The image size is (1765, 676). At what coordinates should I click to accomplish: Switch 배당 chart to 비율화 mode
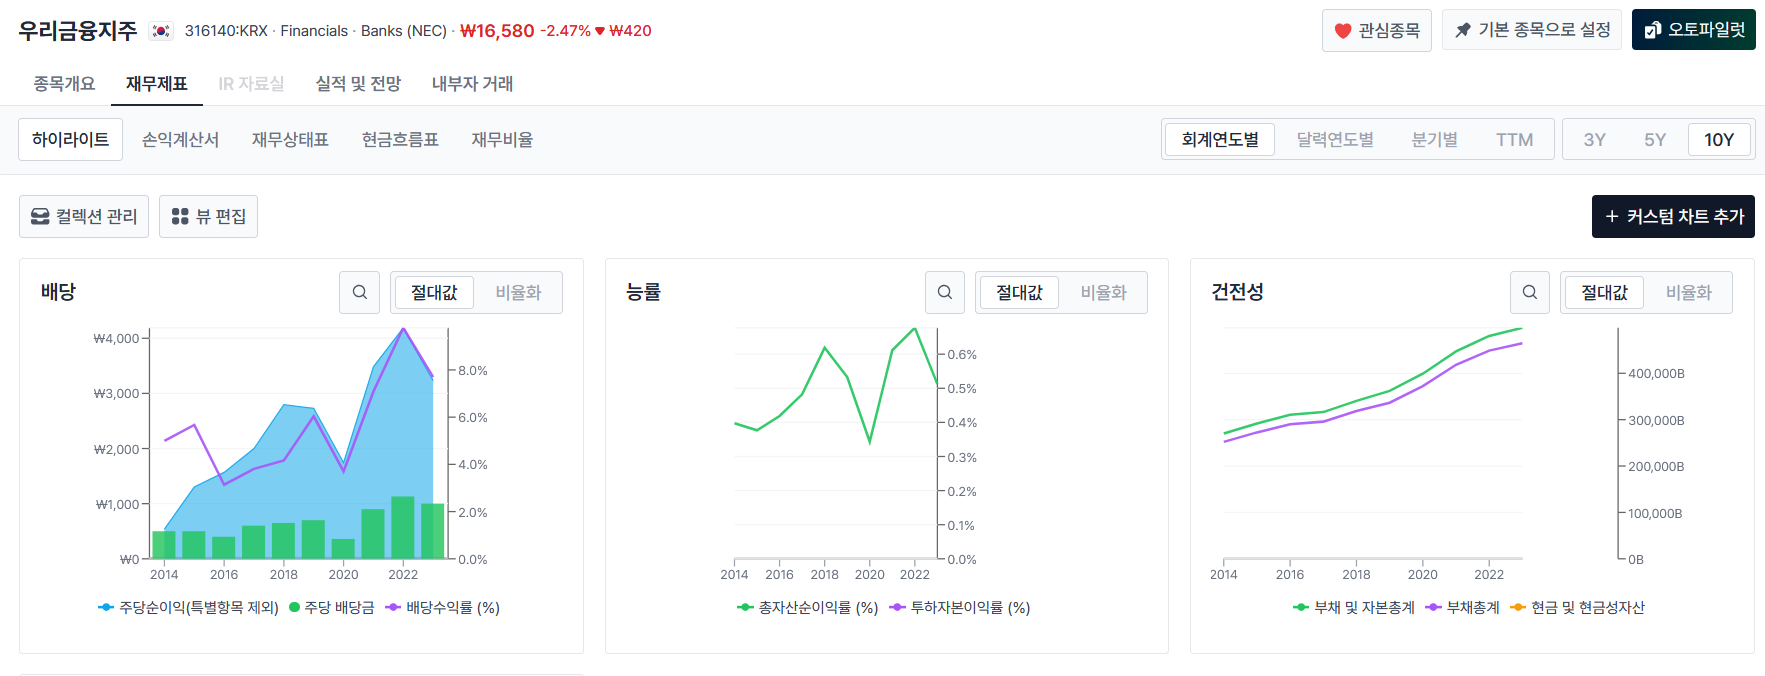pyautogui.click(x=518, y=292)
